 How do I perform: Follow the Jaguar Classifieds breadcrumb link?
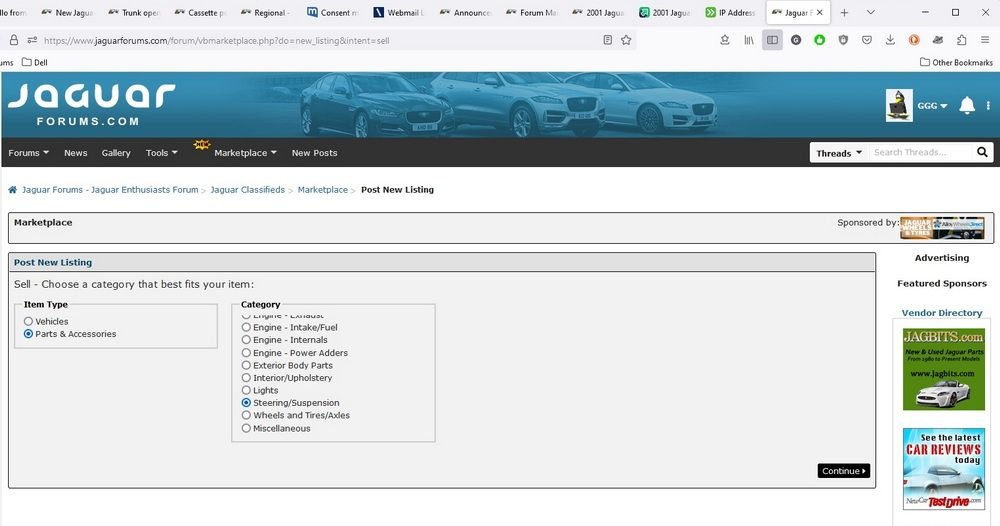(247, 190)
